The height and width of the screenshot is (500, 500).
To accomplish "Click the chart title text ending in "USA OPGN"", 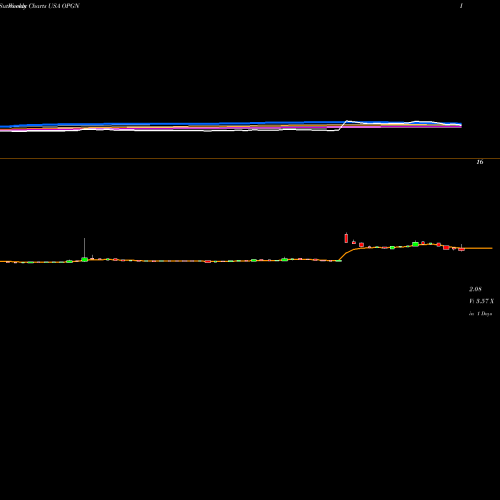I will click(40, 6).
